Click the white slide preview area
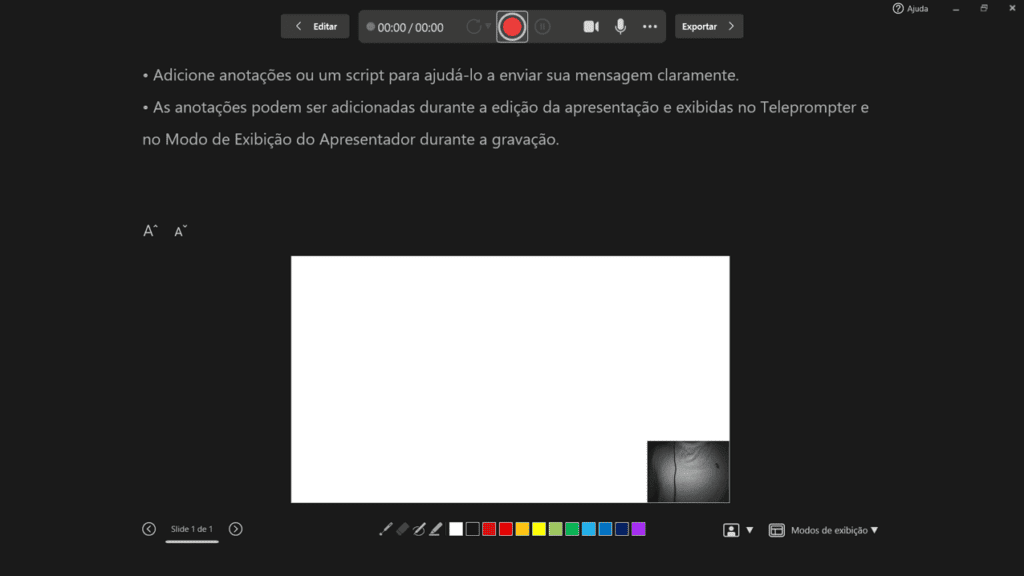The width and height of the screenshot is (1024, 576). [x=510, y=379]
